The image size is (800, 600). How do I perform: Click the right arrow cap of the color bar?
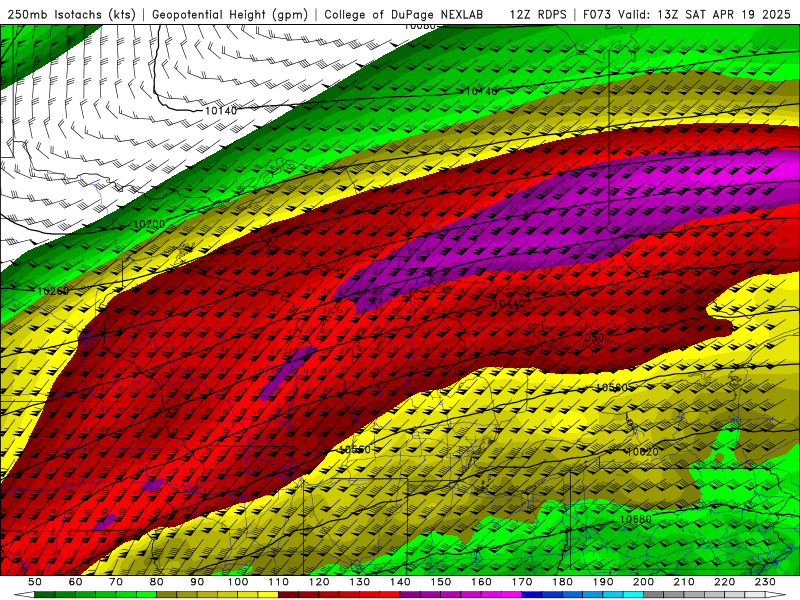pos(776,595)
